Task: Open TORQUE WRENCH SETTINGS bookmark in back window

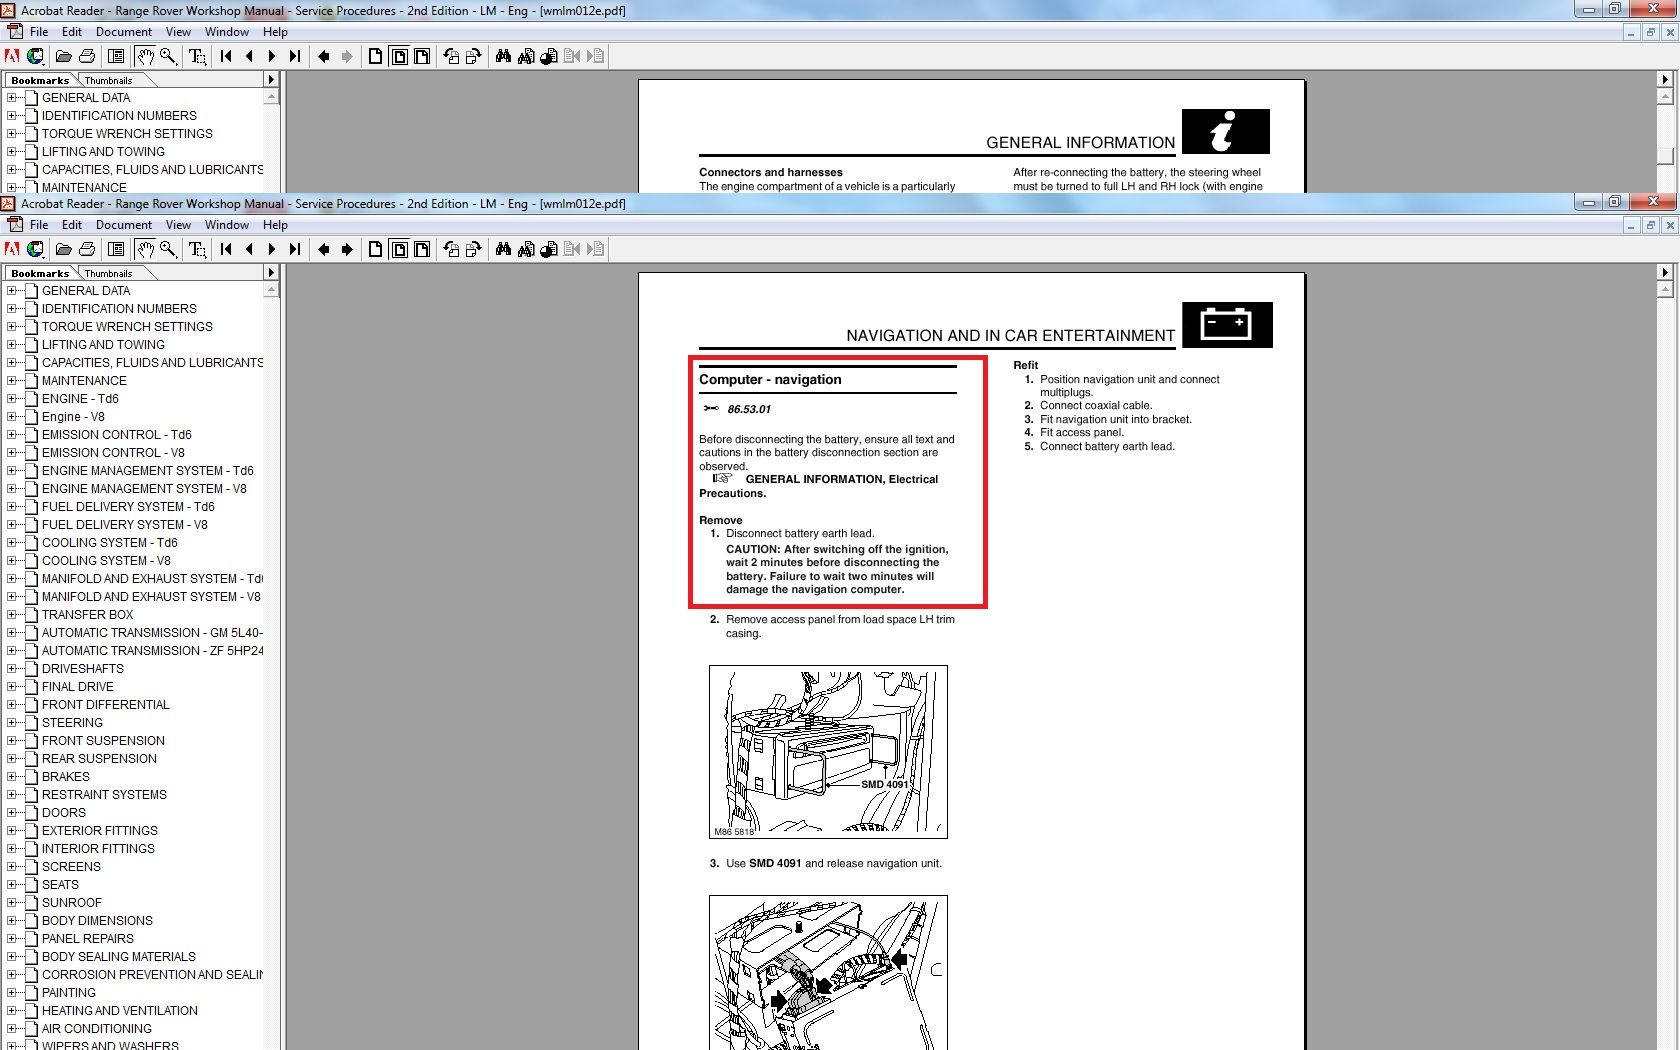Action: tap(127, 134)
